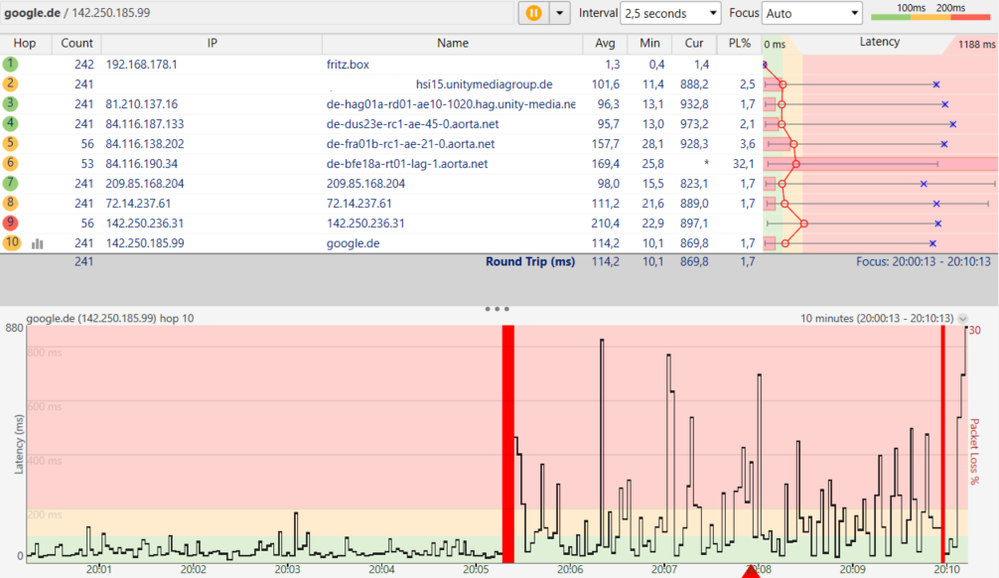Sort by the Avg column header
The image size is (999, 578).
pos(605,43)
